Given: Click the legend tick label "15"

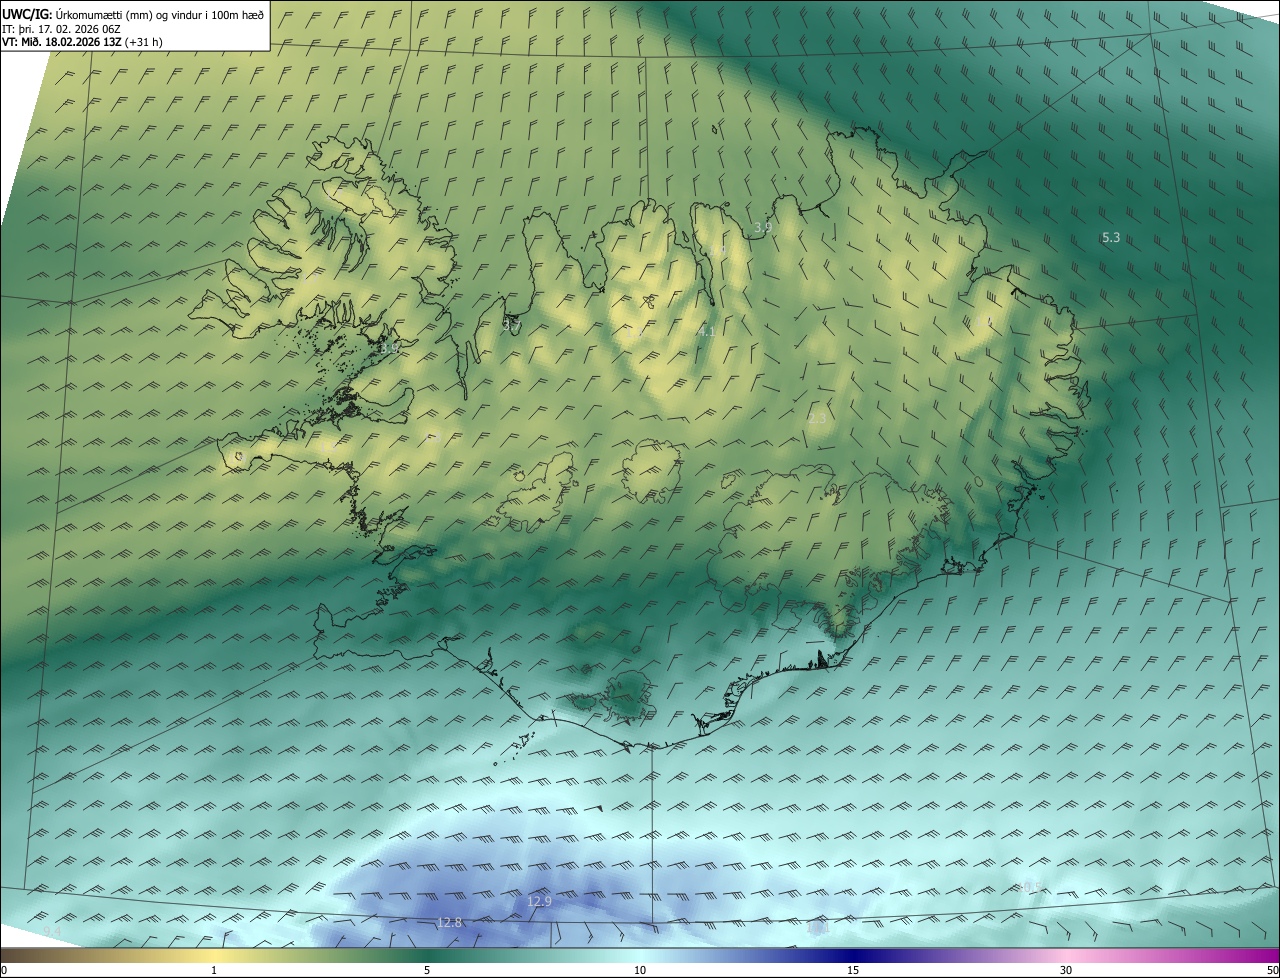Looking at the screenshot, I should (x=853, y=970).
